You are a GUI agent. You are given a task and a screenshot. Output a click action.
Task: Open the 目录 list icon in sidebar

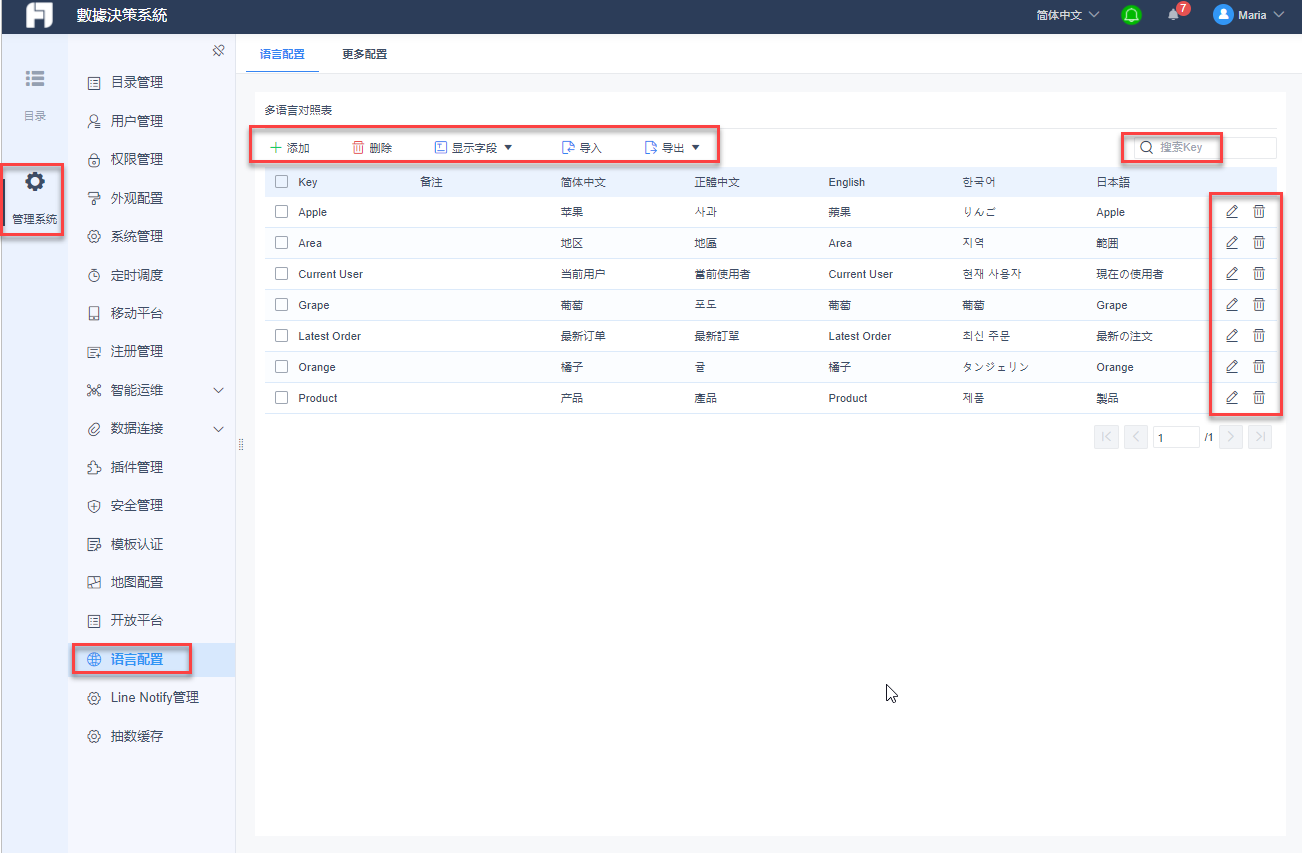click(35, 78)
